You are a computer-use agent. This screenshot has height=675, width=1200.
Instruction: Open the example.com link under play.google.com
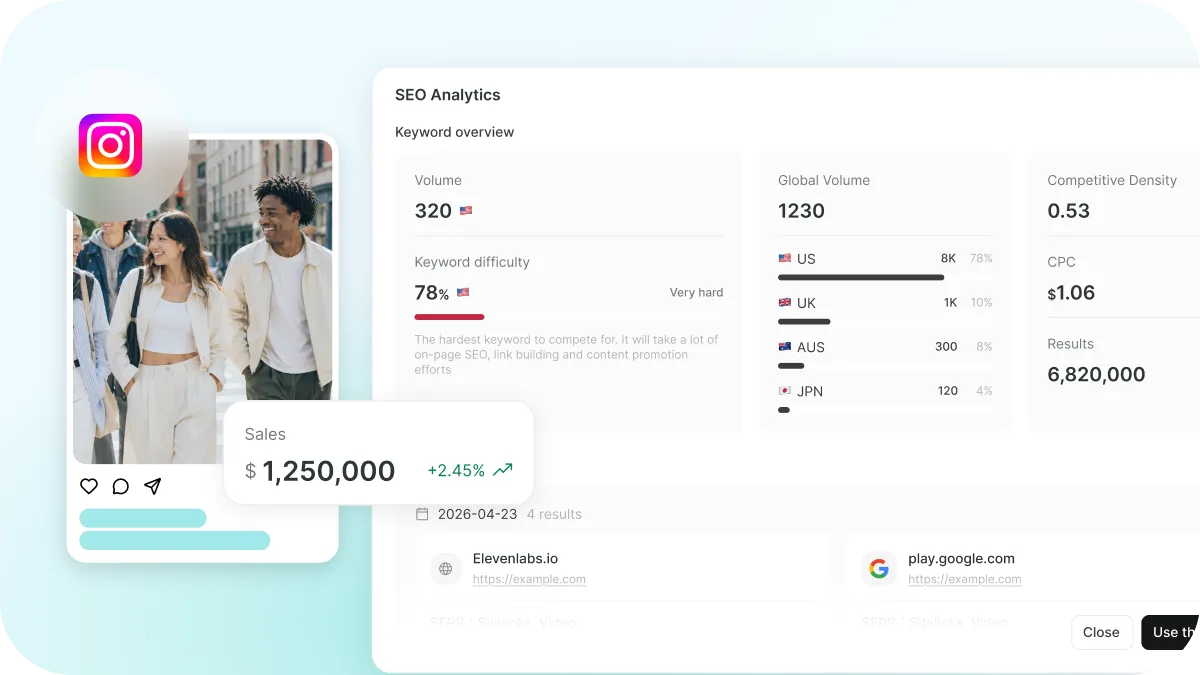(965, 579)
